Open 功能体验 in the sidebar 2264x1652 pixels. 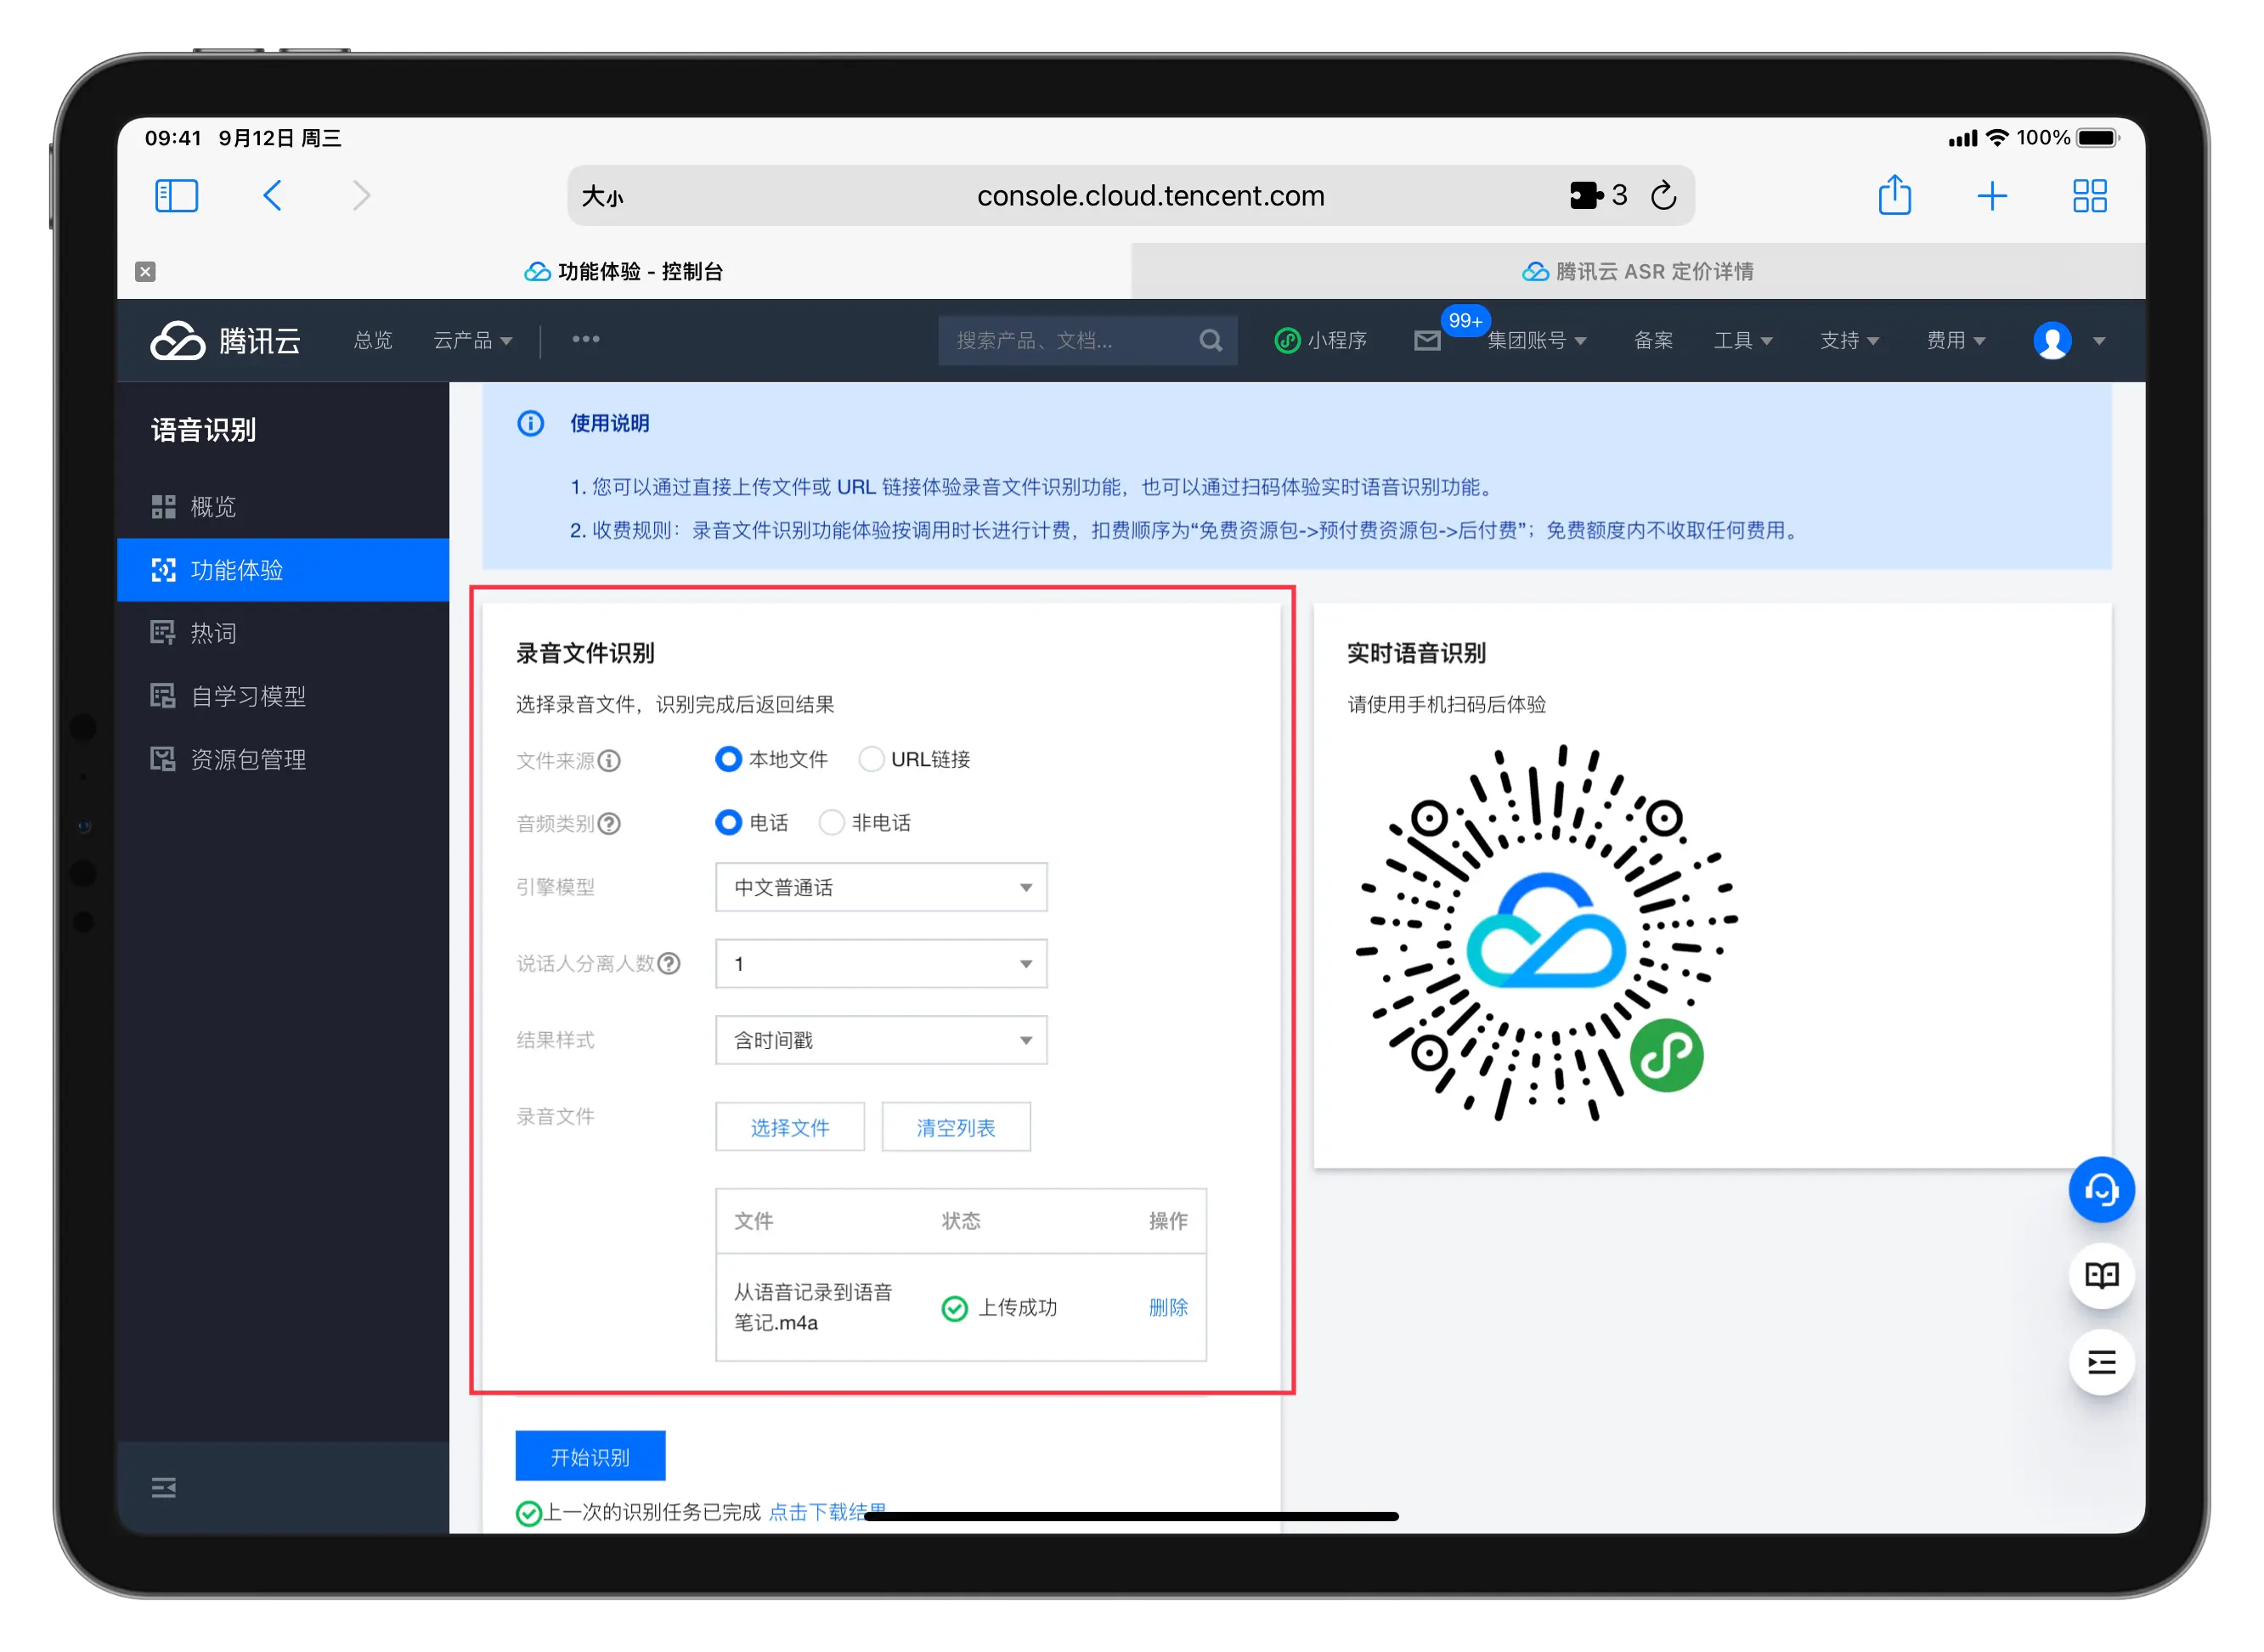[x=283, y=570]
